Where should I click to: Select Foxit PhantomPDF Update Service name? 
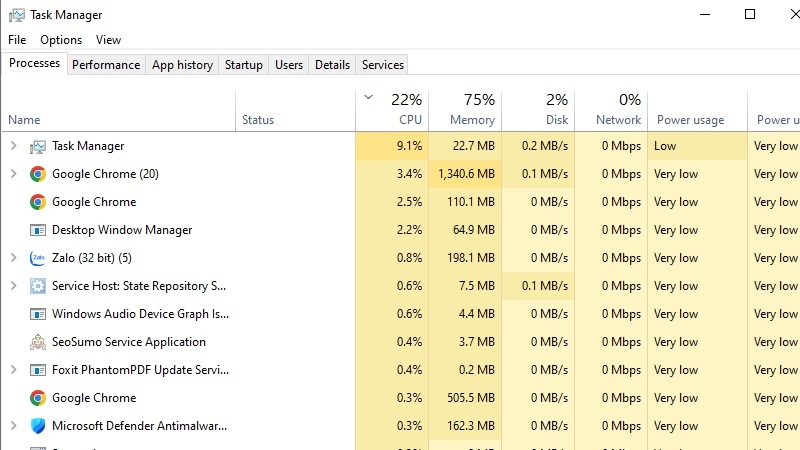click(x=140, y=370)
